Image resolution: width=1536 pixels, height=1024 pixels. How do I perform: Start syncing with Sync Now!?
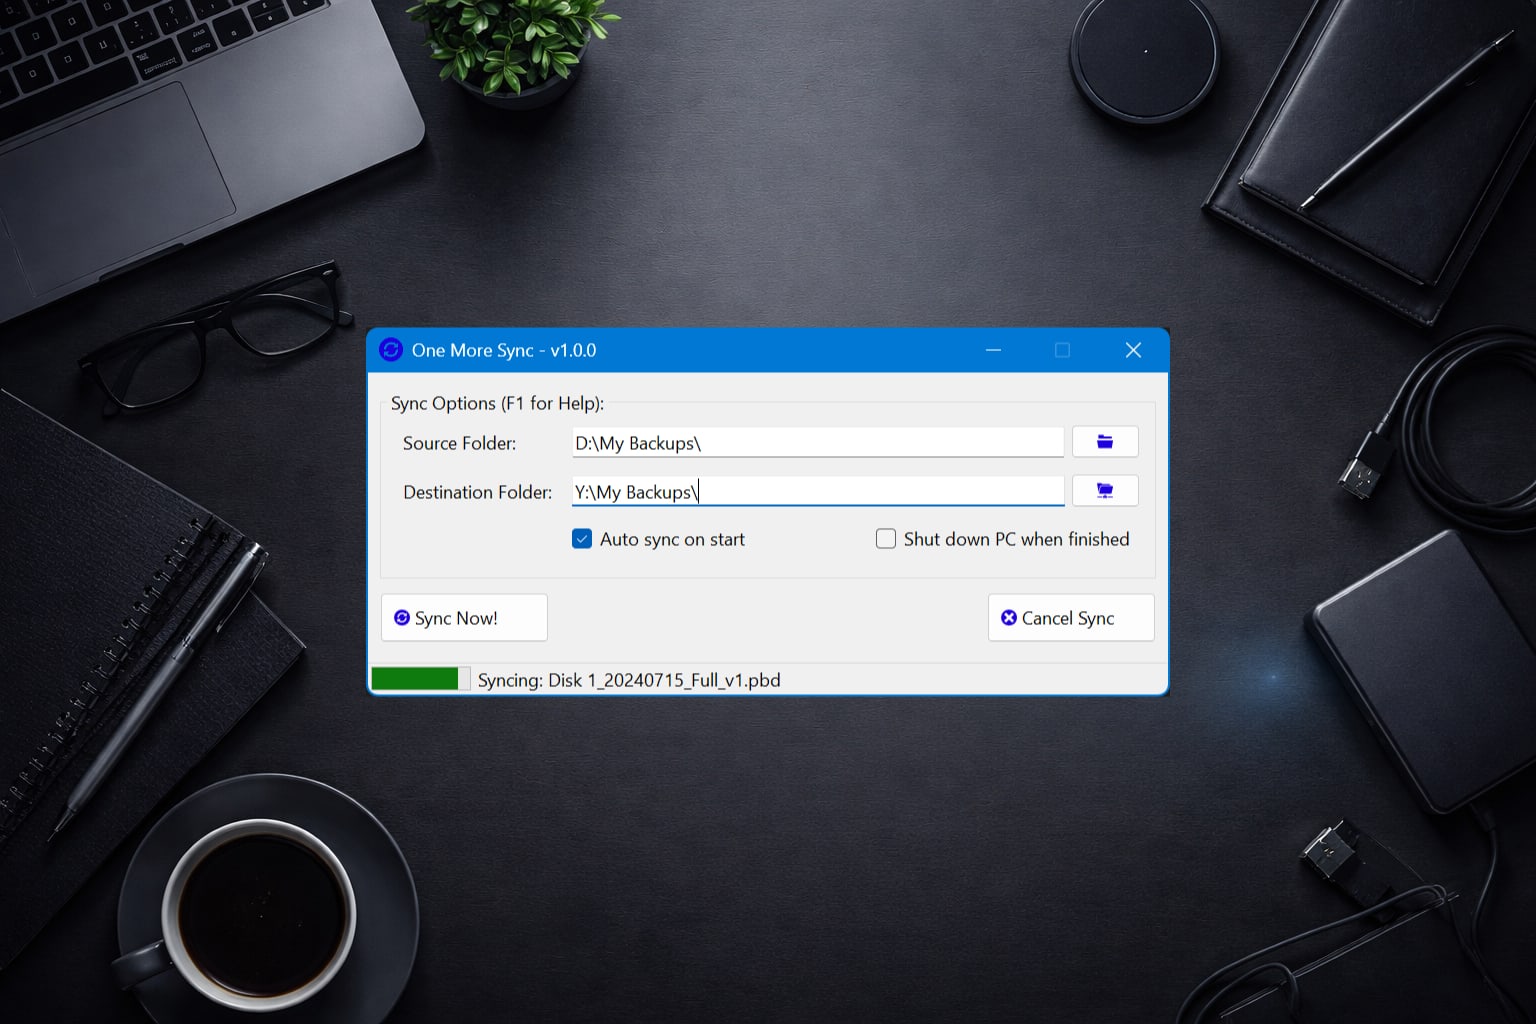(464, 618)
